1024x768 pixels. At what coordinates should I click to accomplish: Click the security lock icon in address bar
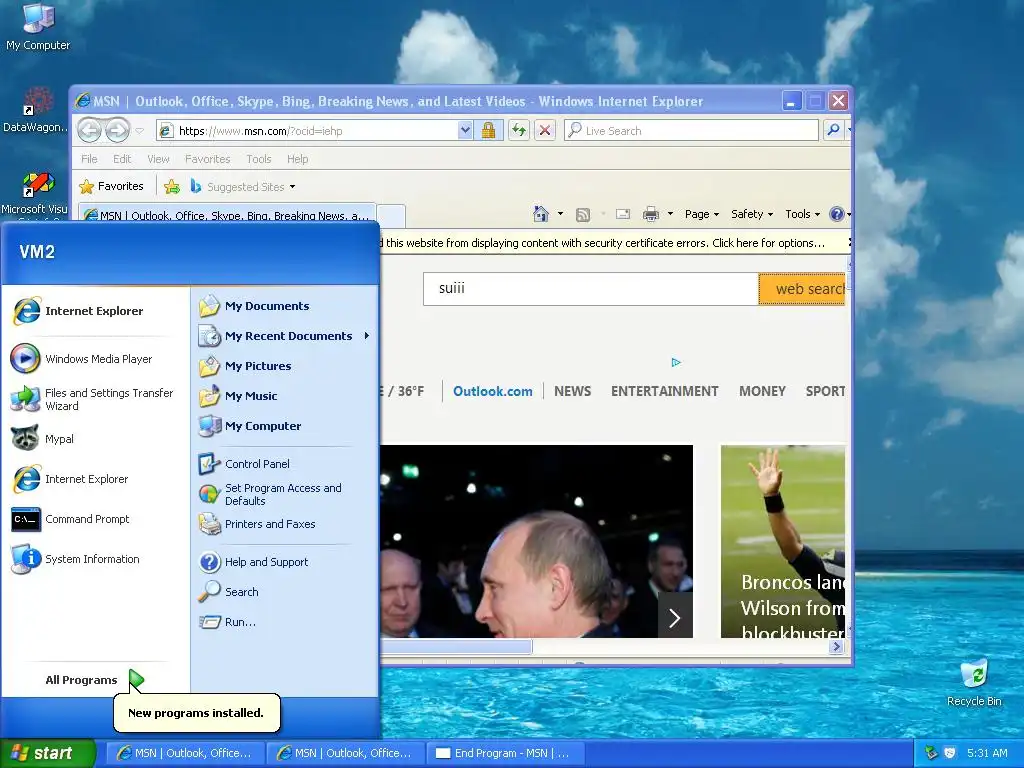click(488, 131)
